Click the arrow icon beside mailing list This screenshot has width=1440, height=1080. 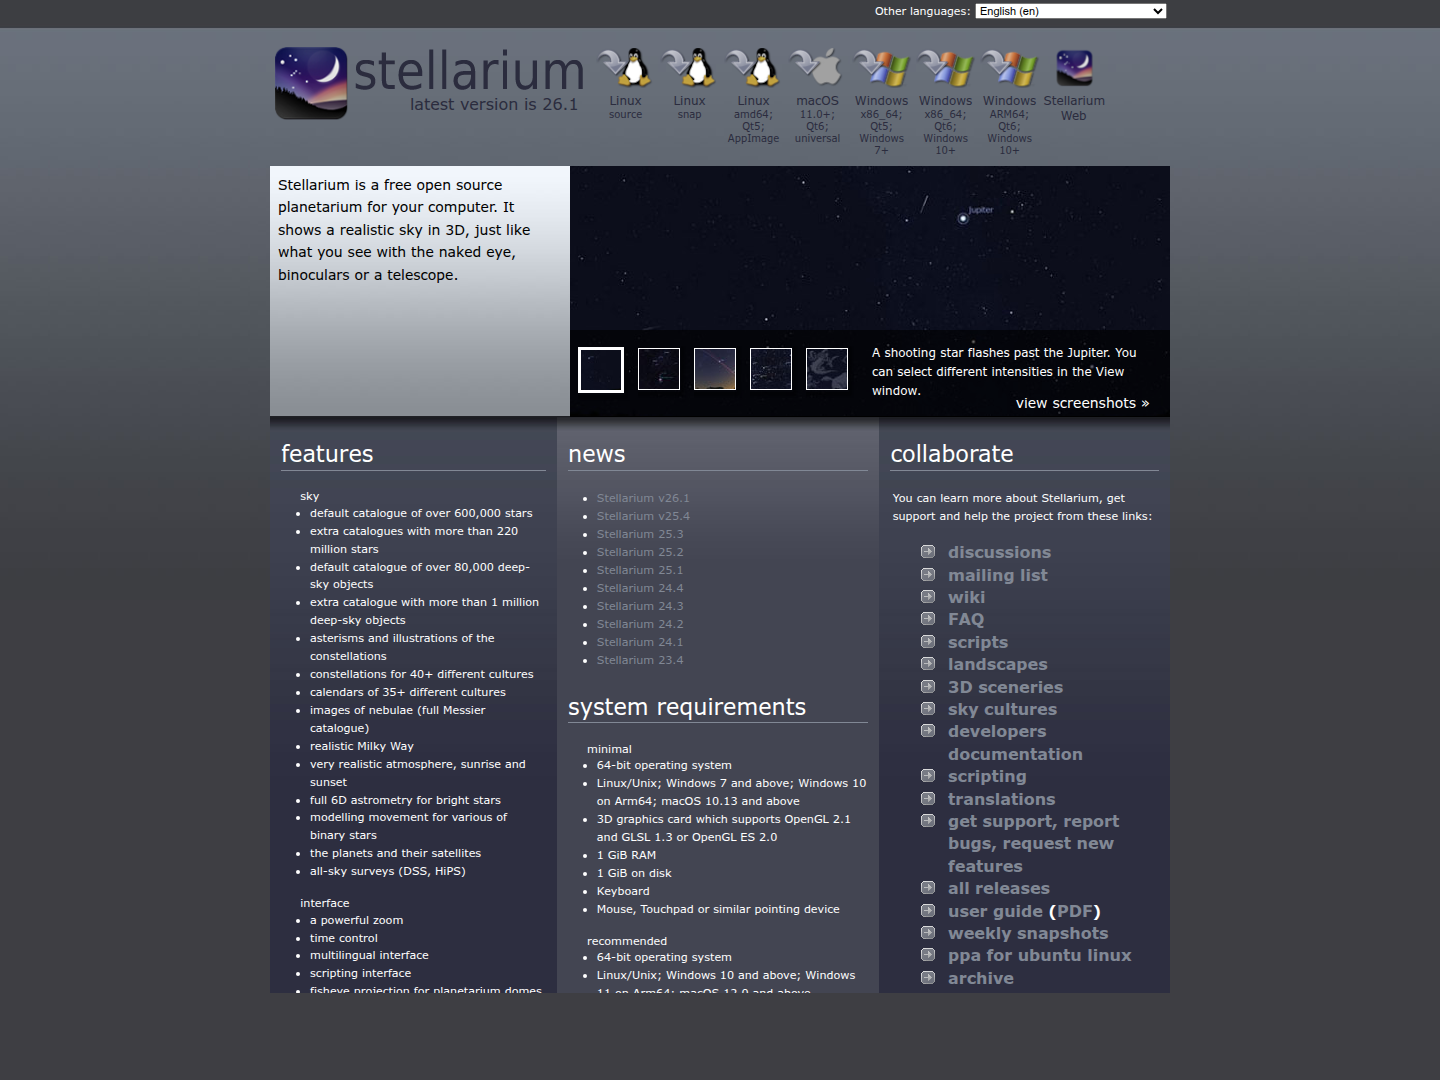tap(928, 574)
